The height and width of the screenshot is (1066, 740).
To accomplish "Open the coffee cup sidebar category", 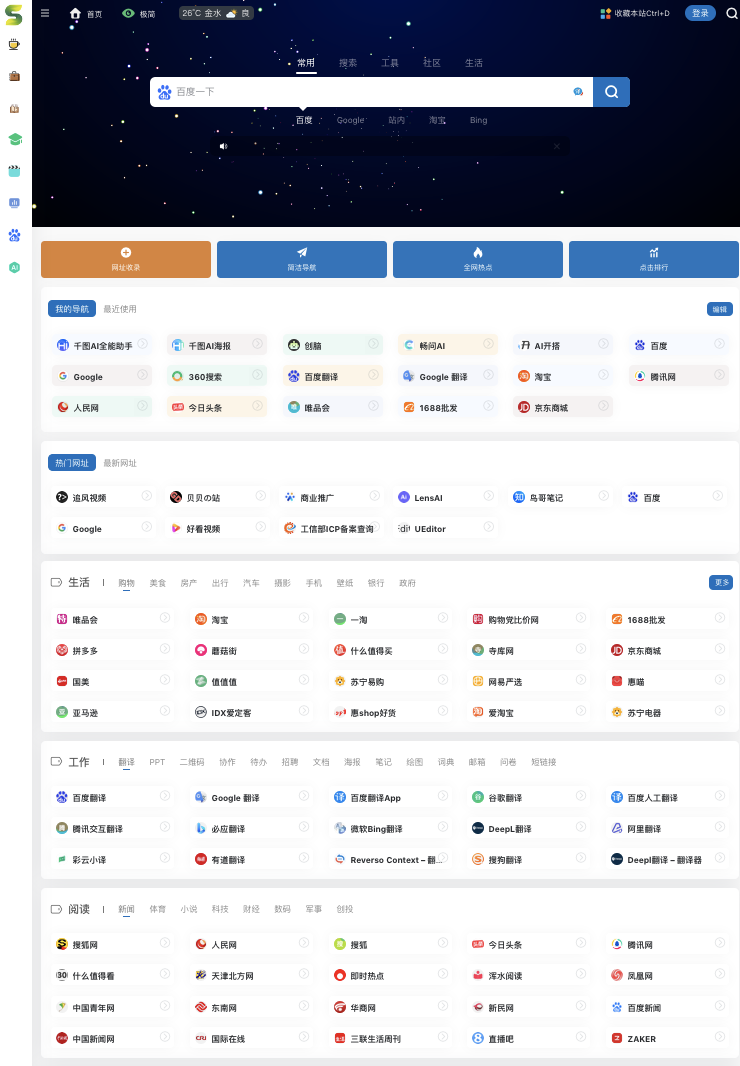I will point(14,45).
